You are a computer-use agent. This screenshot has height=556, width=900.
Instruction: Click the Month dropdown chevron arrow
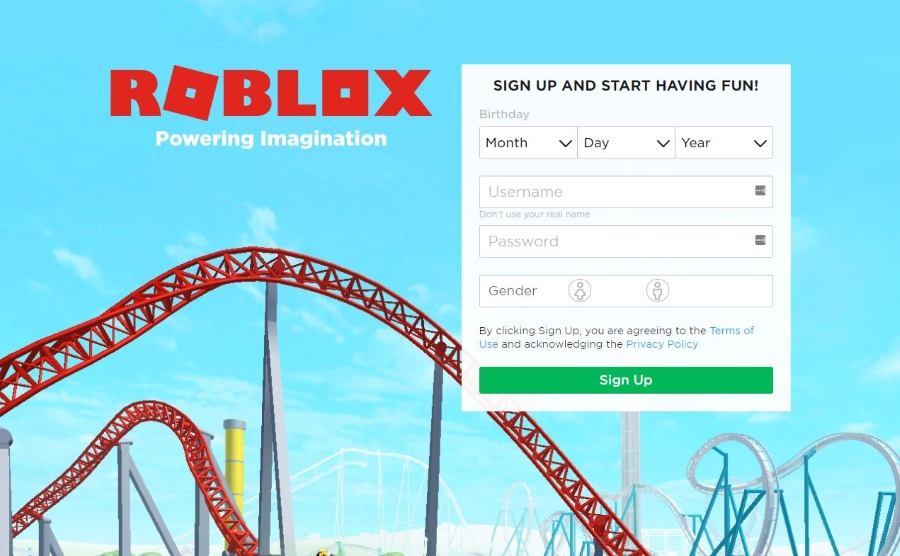click(x=565, y=143)
